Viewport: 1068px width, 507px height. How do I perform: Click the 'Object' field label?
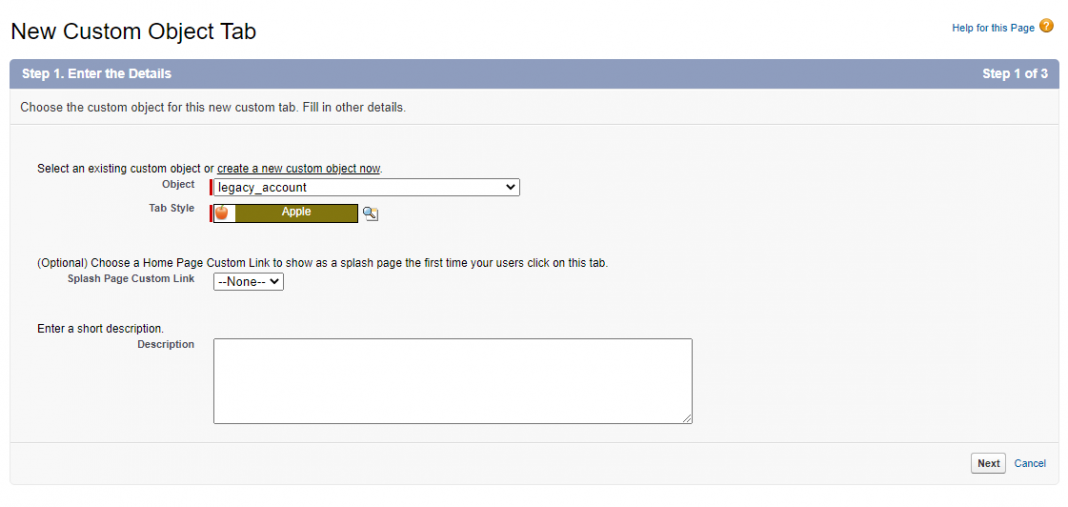point(178,185)
